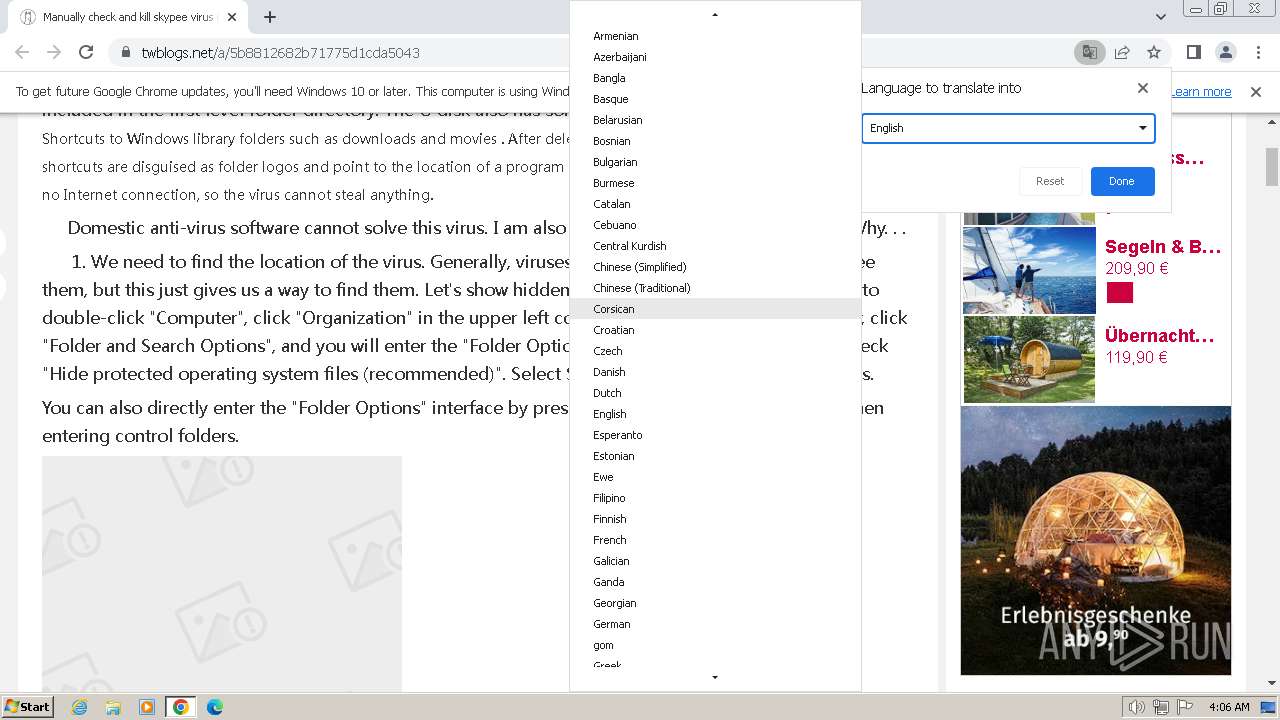Select Azerbaijani from language list
Screen dimensions: 1280x720
715,57
